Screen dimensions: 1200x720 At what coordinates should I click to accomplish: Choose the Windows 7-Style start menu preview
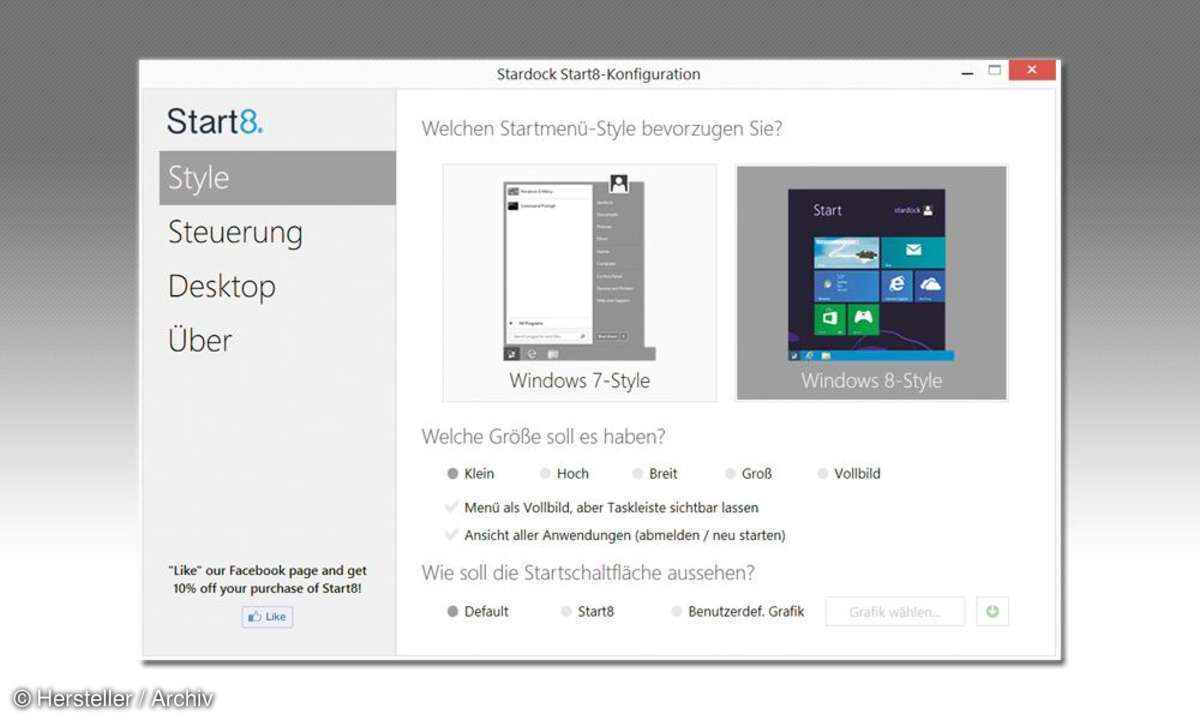[580, 283]
